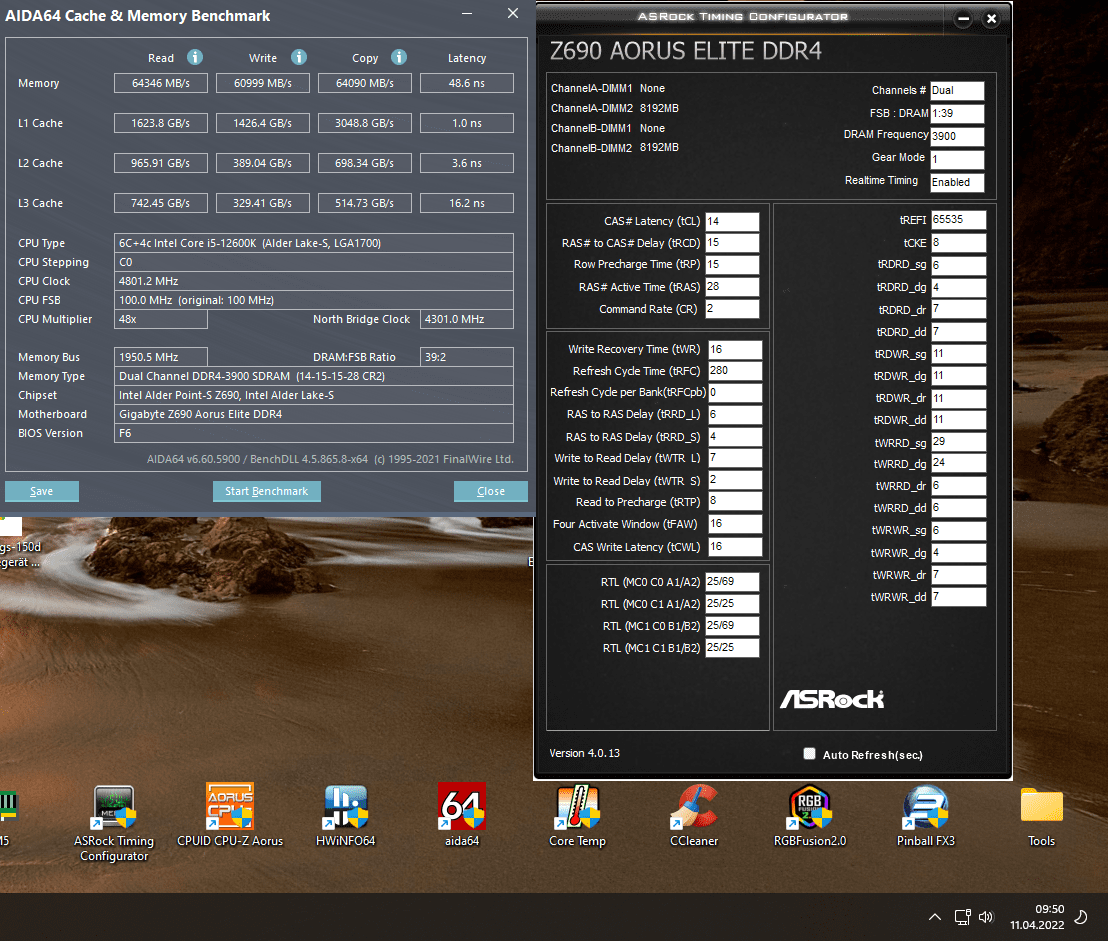Open the taskbar clock showing 09:50
Viewport: 1108px width, 941px height.
click(1037, 917)
